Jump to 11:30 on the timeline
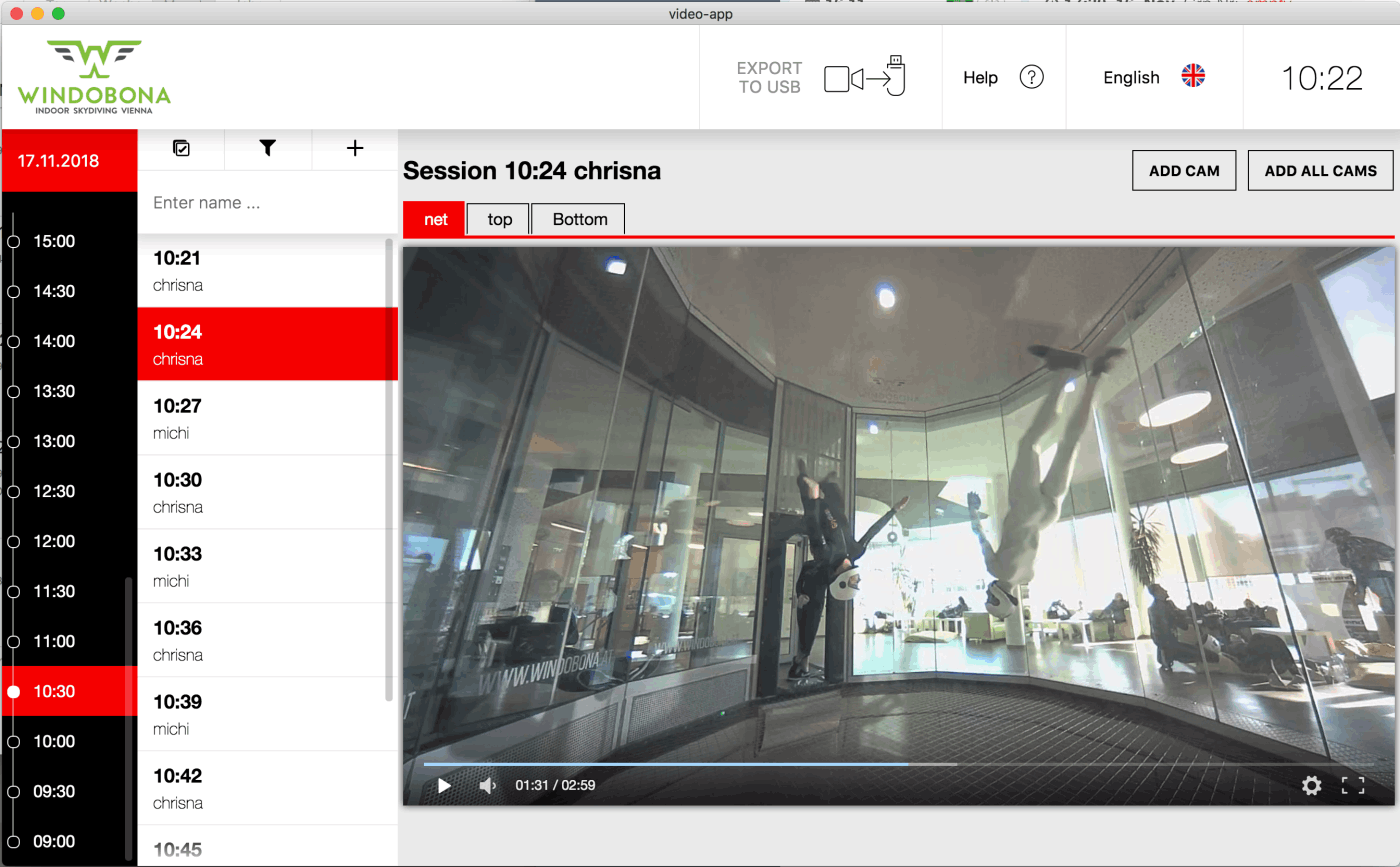 coord(54,591)
